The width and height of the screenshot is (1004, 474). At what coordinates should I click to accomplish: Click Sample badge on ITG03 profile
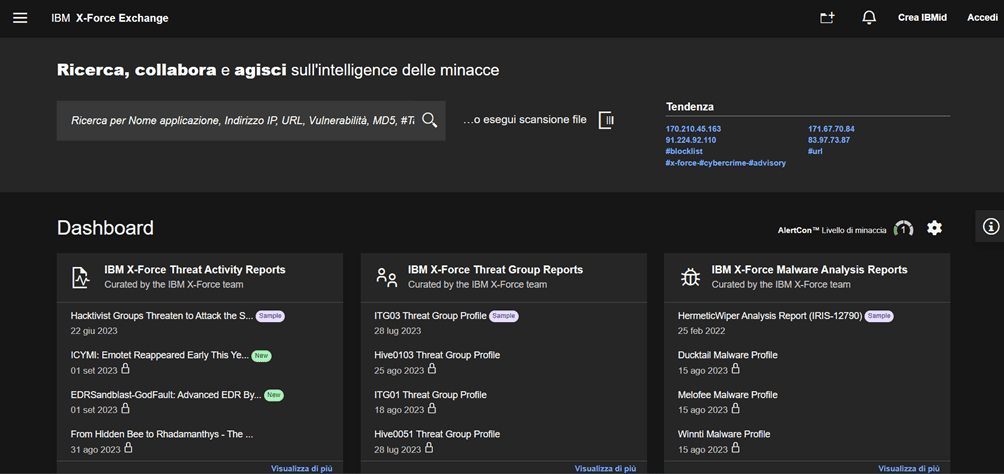click(503, 316)
